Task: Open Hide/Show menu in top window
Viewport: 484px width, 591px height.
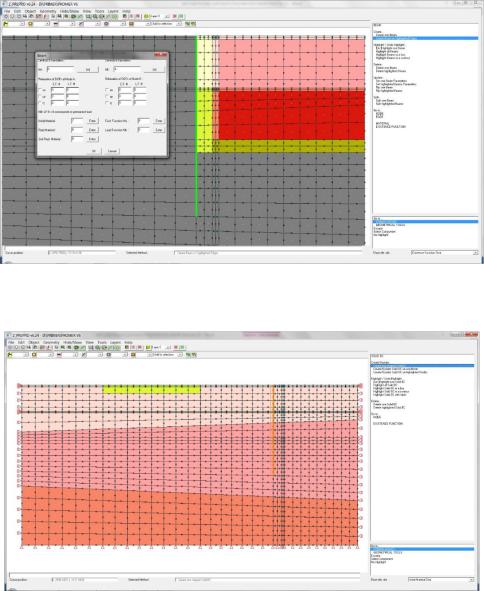Action: point(69,11)
